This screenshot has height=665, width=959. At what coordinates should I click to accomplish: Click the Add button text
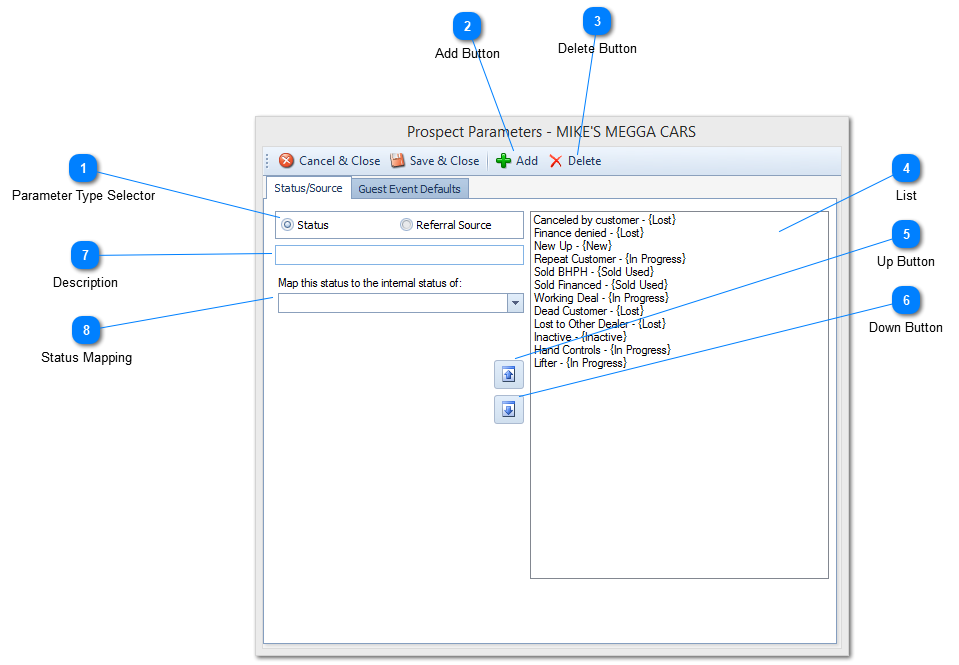point(527,161)
